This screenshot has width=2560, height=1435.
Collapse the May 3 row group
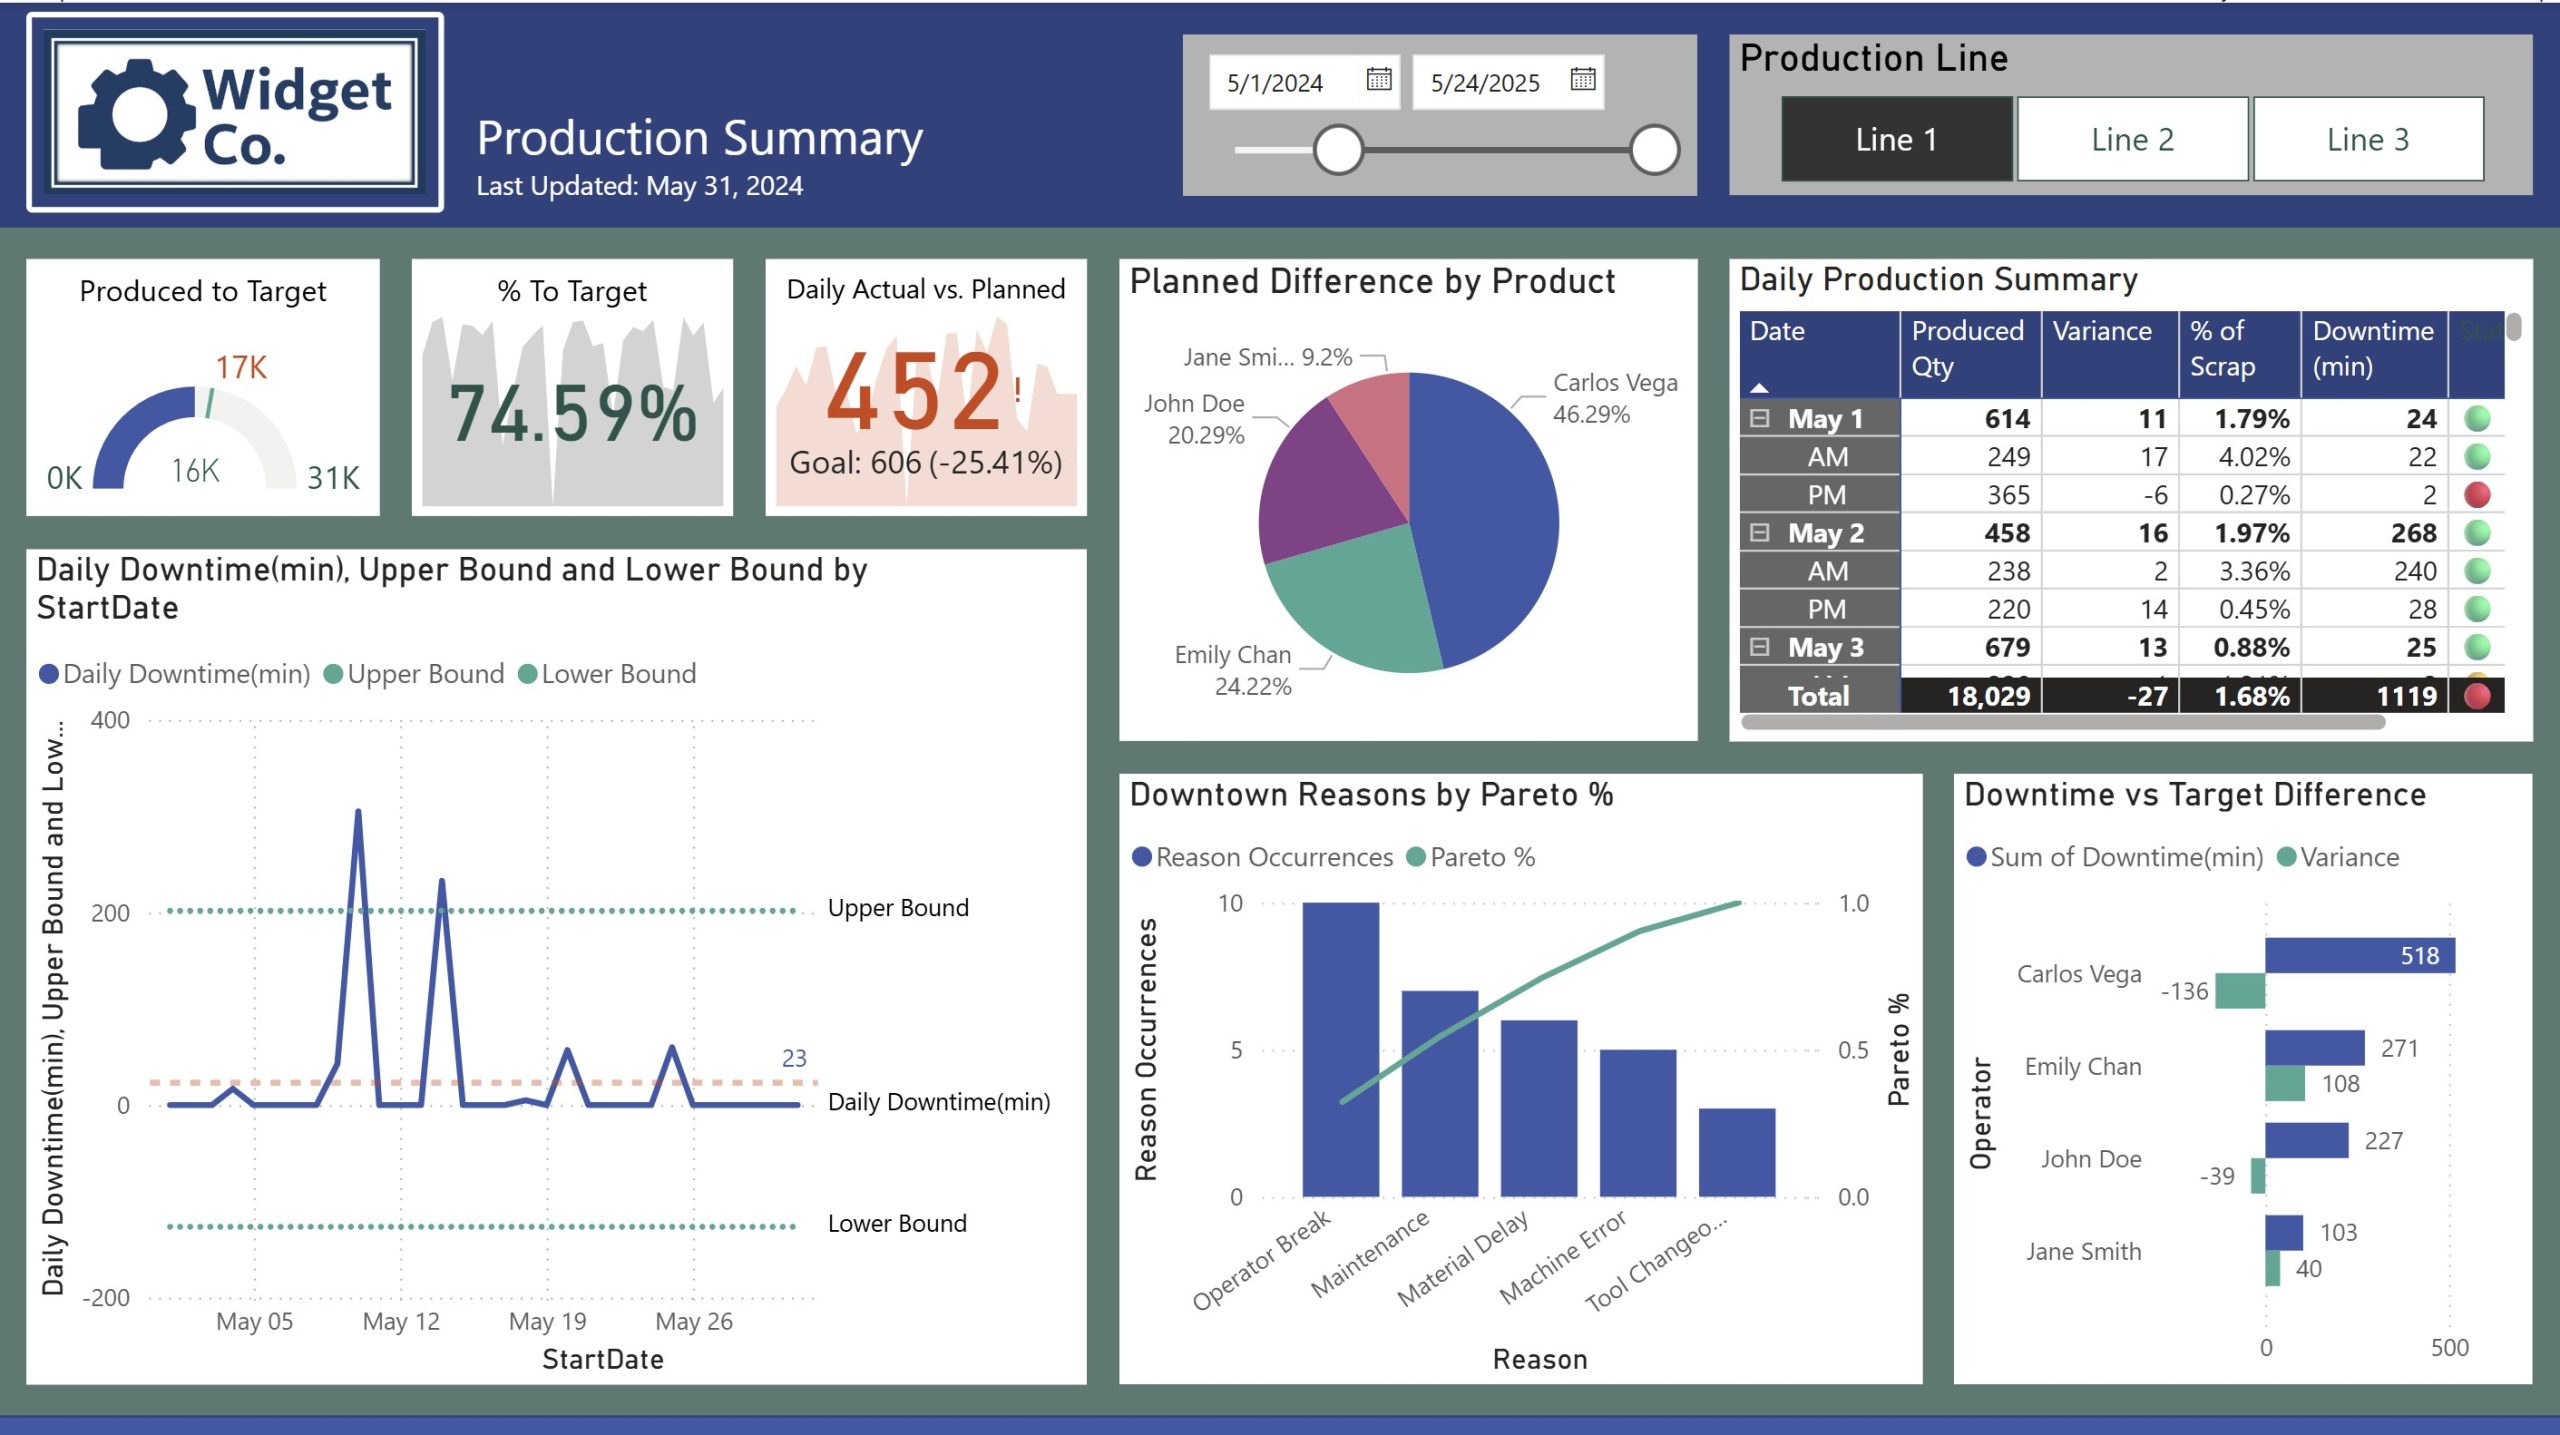pyautogui.click(x=1759, y=647)
